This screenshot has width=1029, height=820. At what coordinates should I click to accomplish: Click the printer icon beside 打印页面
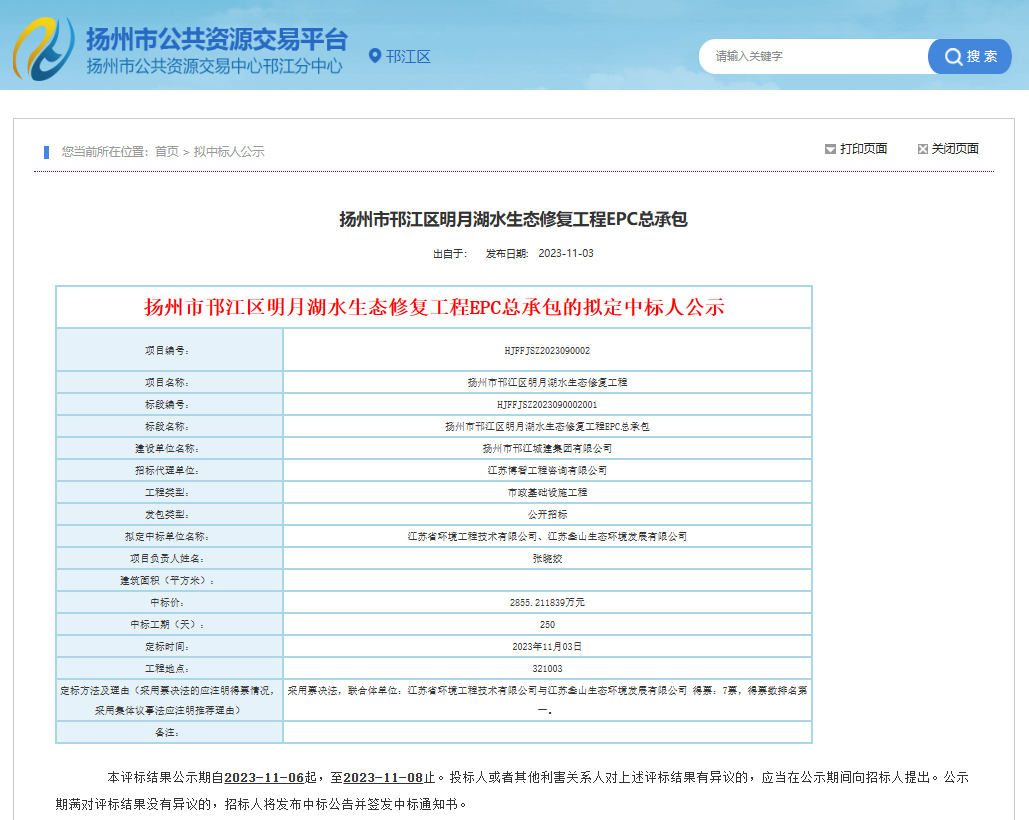click(830, 149)
